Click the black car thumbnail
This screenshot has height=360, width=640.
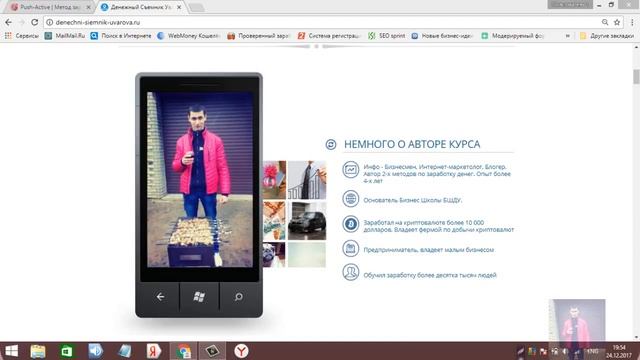[307, 221]
